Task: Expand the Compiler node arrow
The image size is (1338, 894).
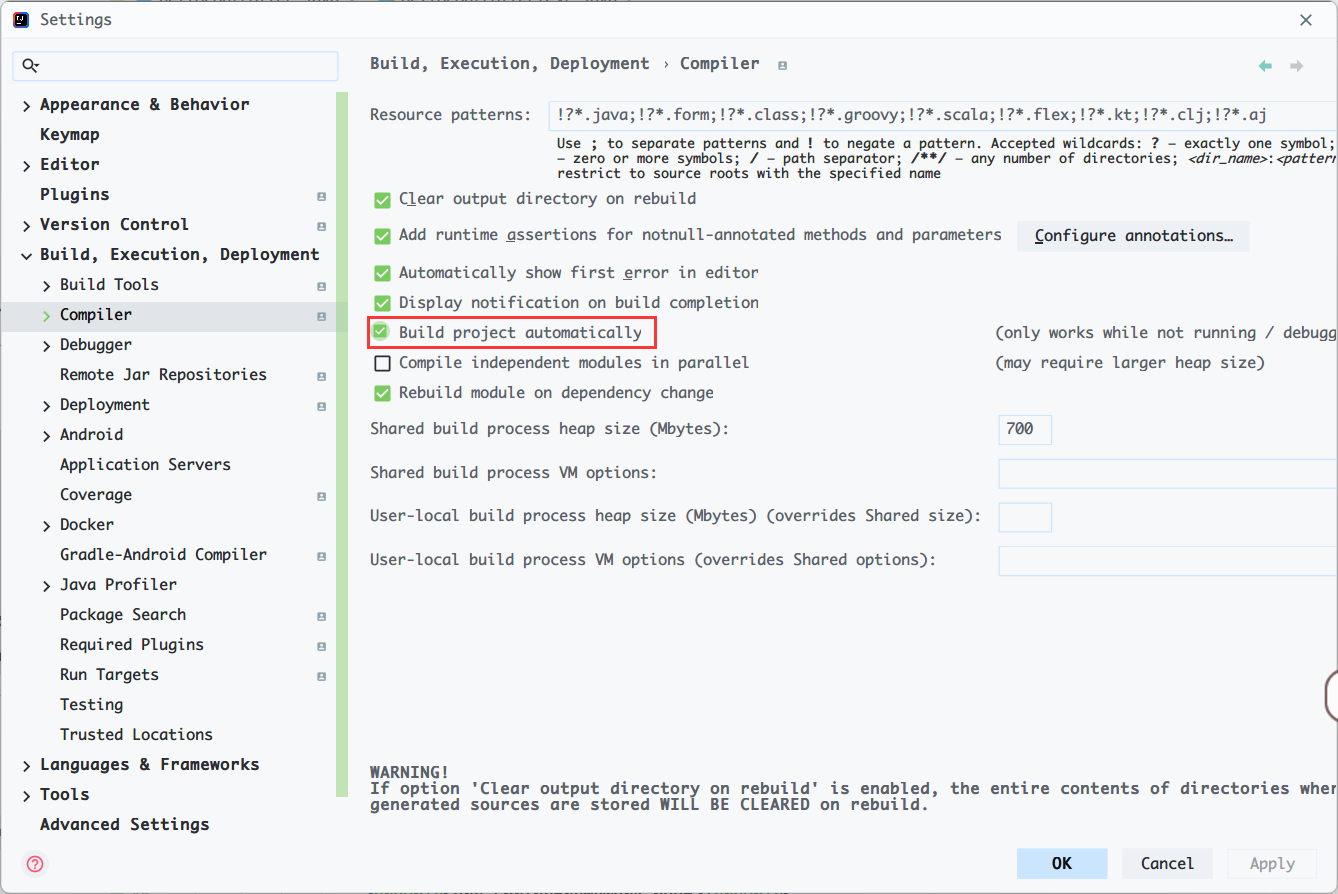Action: tap(46, 315)
